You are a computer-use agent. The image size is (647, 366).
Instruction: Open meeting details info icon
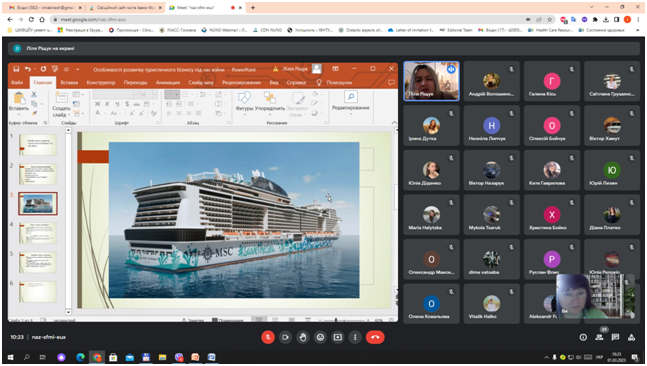coord(583,337)
